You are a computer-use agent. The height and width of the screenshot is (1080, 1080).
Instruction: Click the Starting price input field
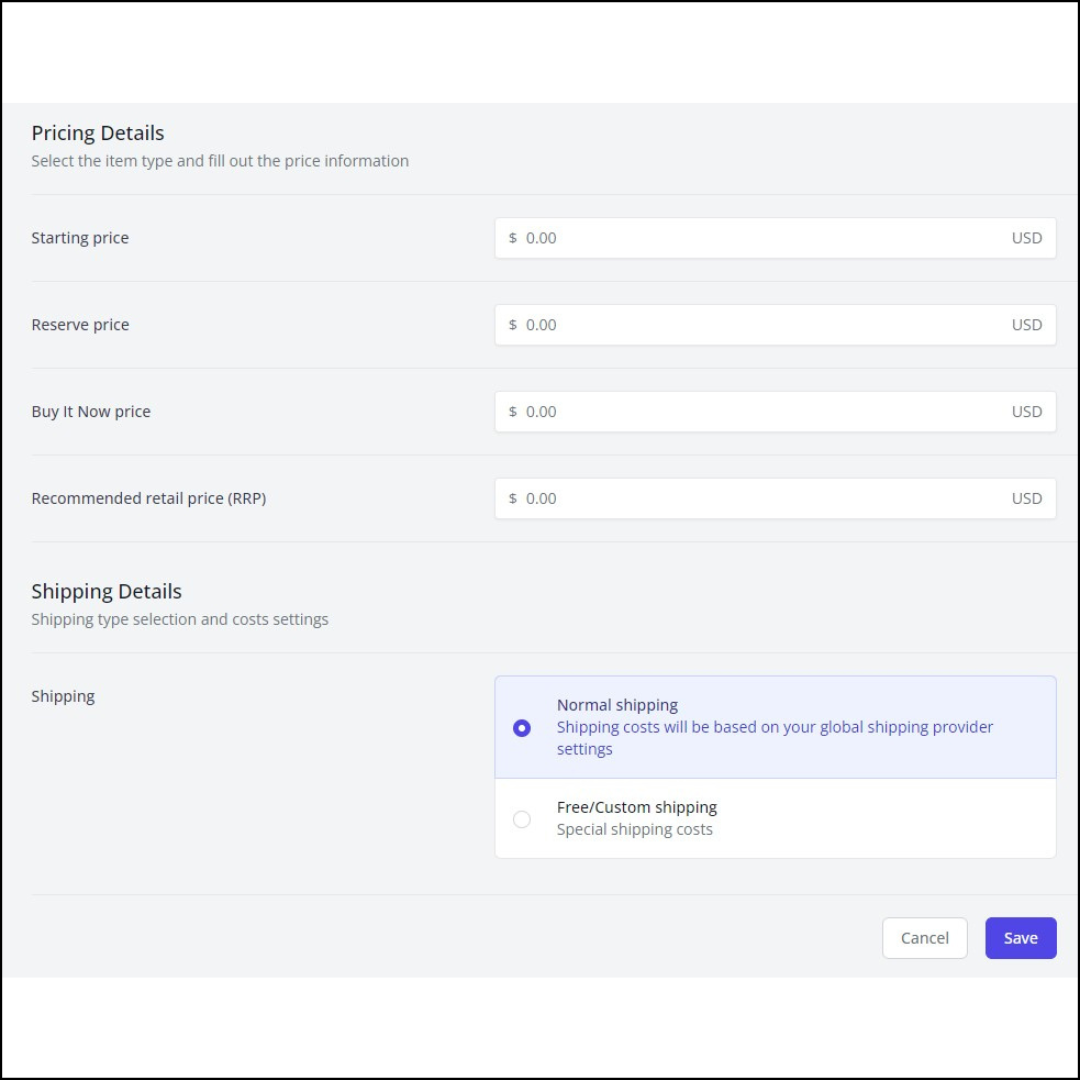[x=775, y=238]
